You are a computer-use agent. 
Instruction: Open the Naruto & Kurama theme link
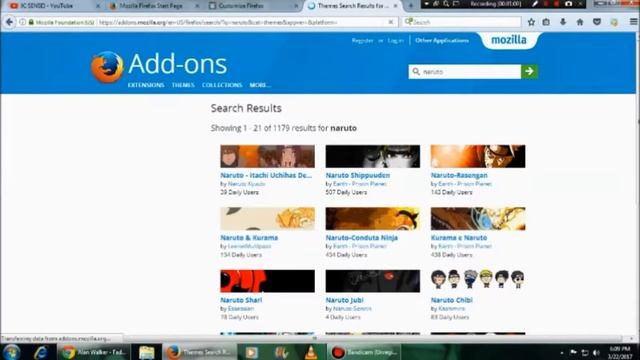tap(249, 238)
